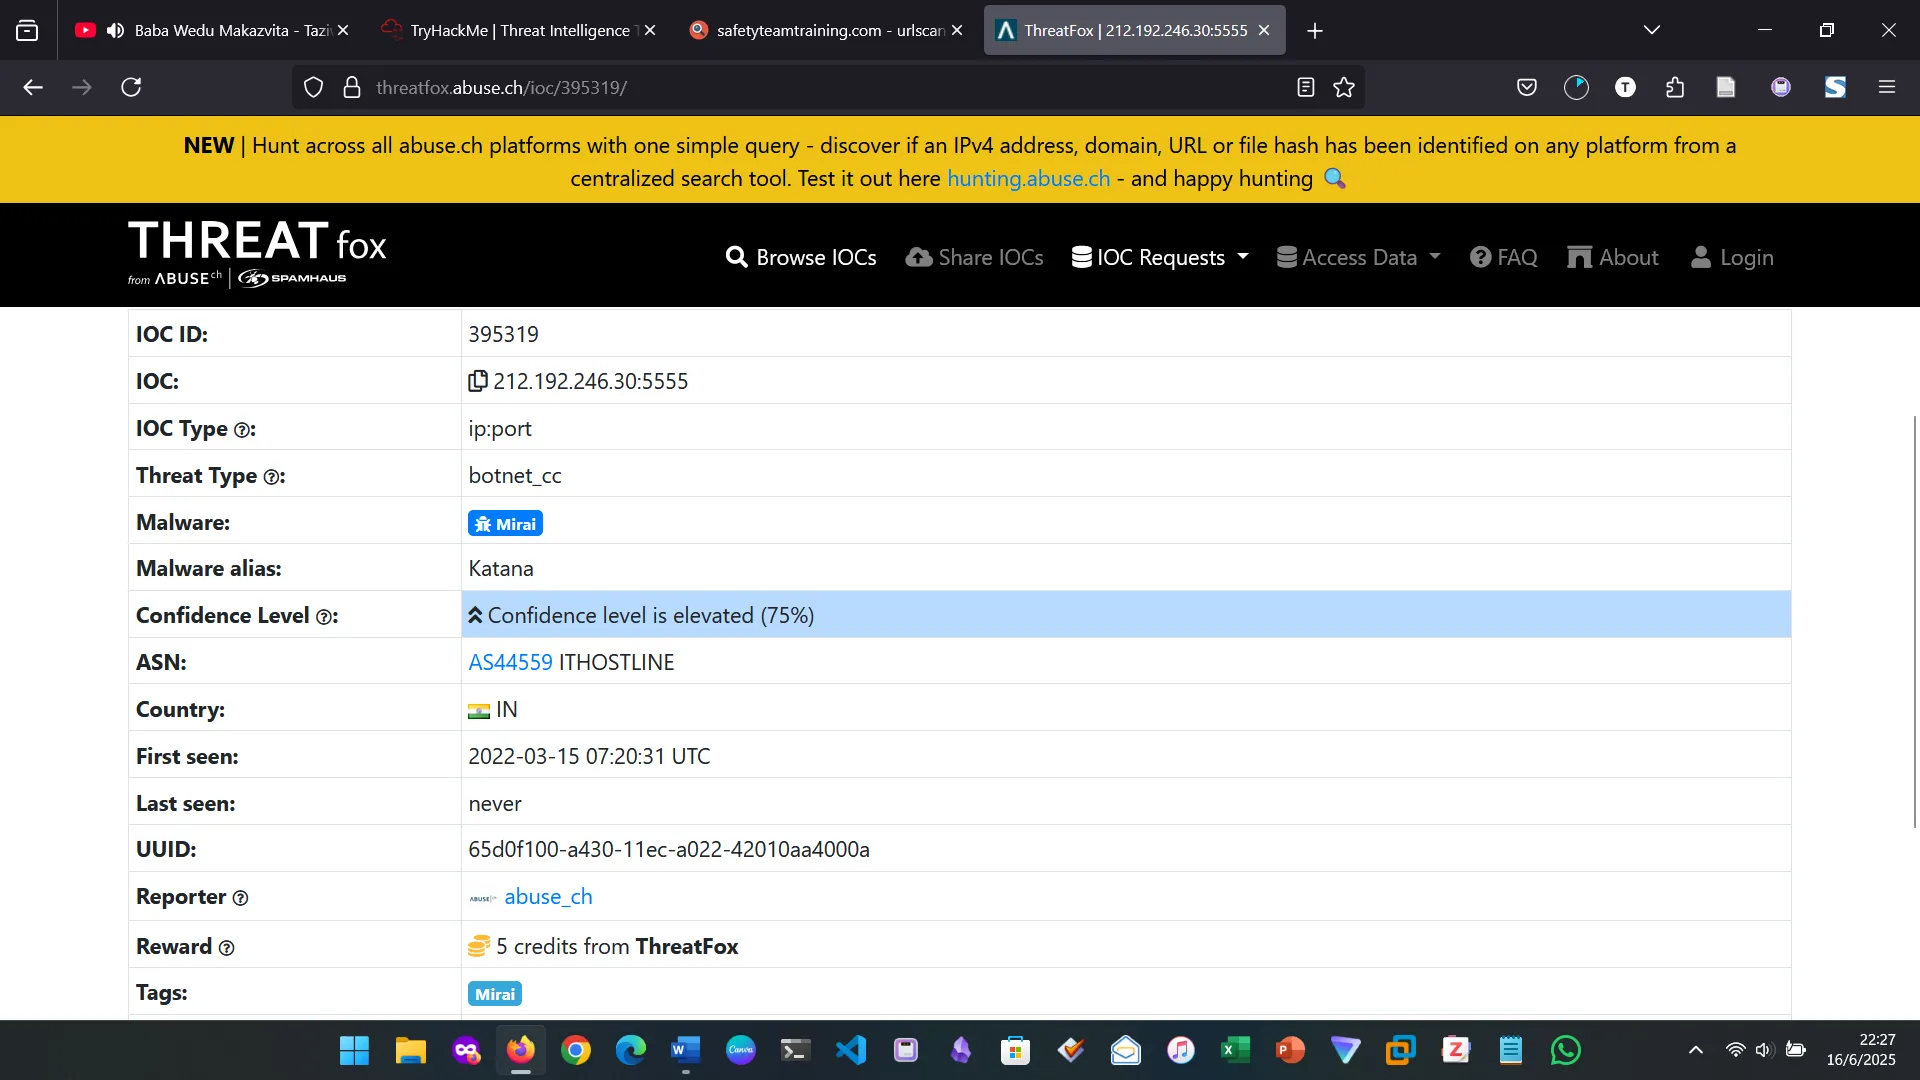
Task: Copy the IOC value with clipboard icon
Action: [477, 381]
